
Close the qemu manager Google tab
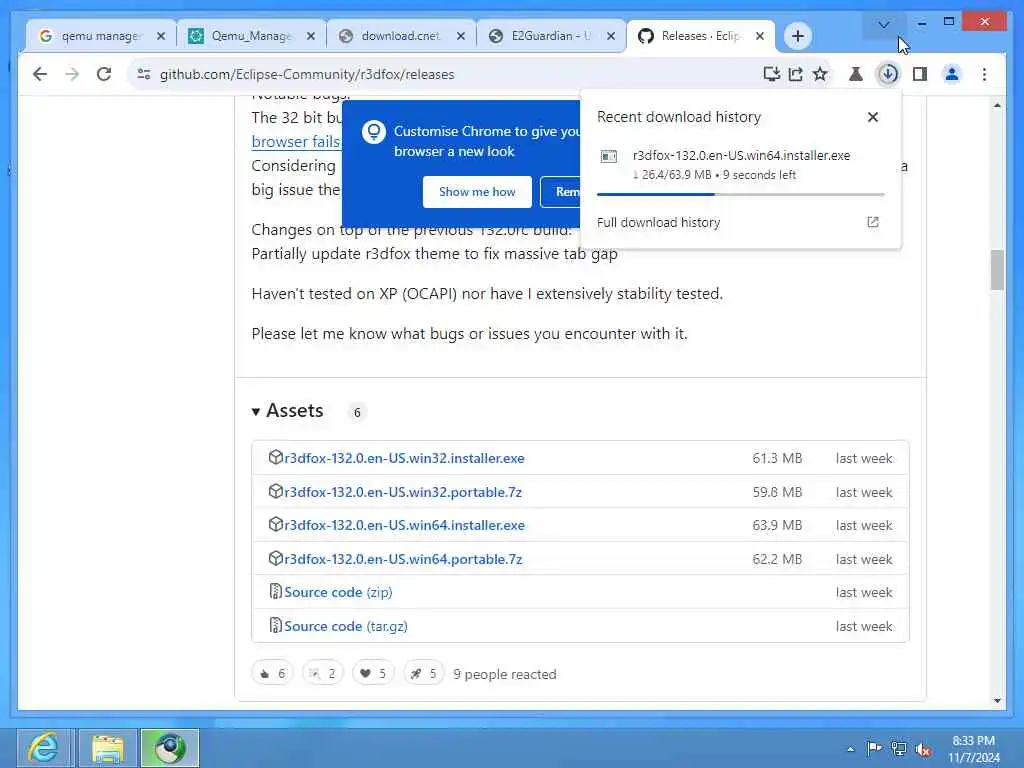tap(161, 36)
